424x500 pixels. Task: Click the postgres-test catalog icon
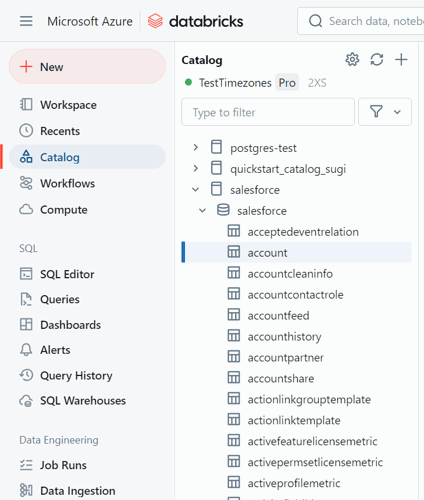(216, 147)
